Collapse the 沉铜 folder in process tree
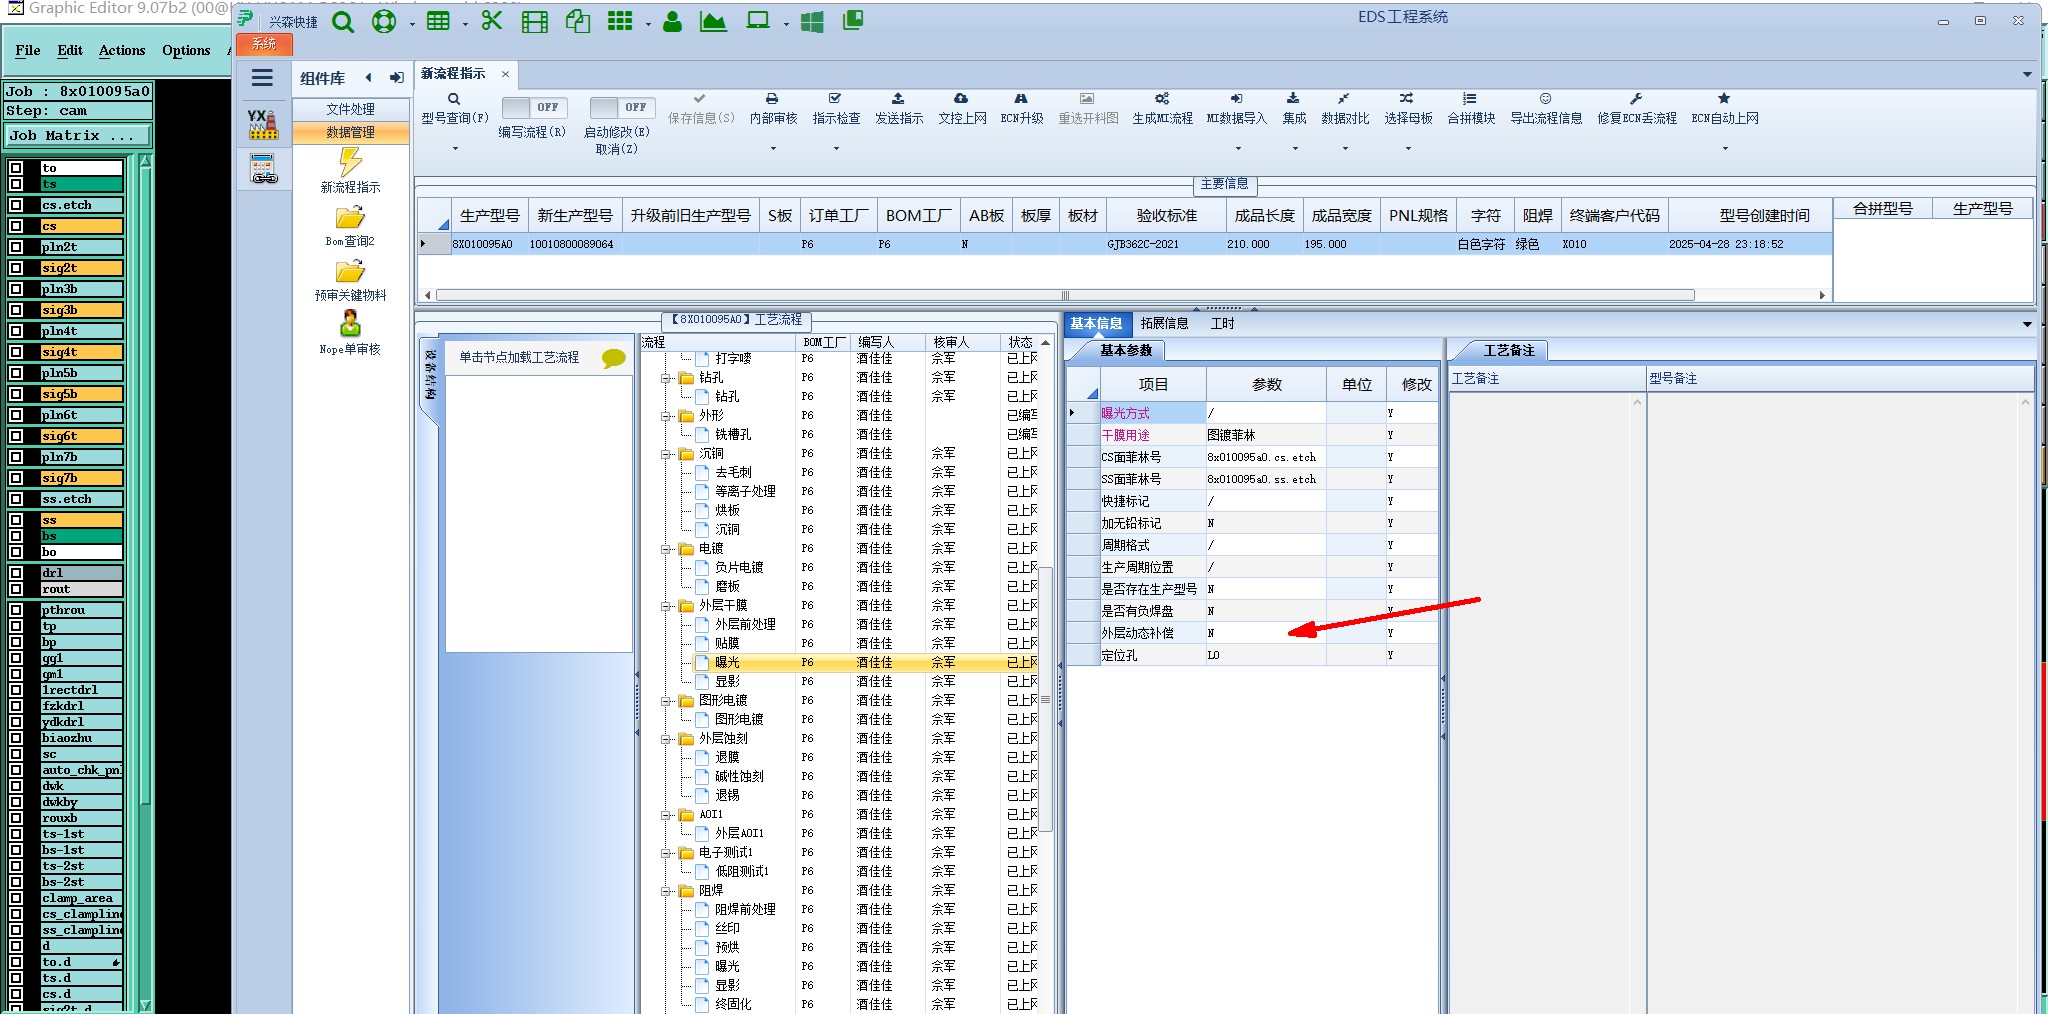The width and height of the screenshot is (2048, 1014). pyautogui.click(x=665, y=454)
